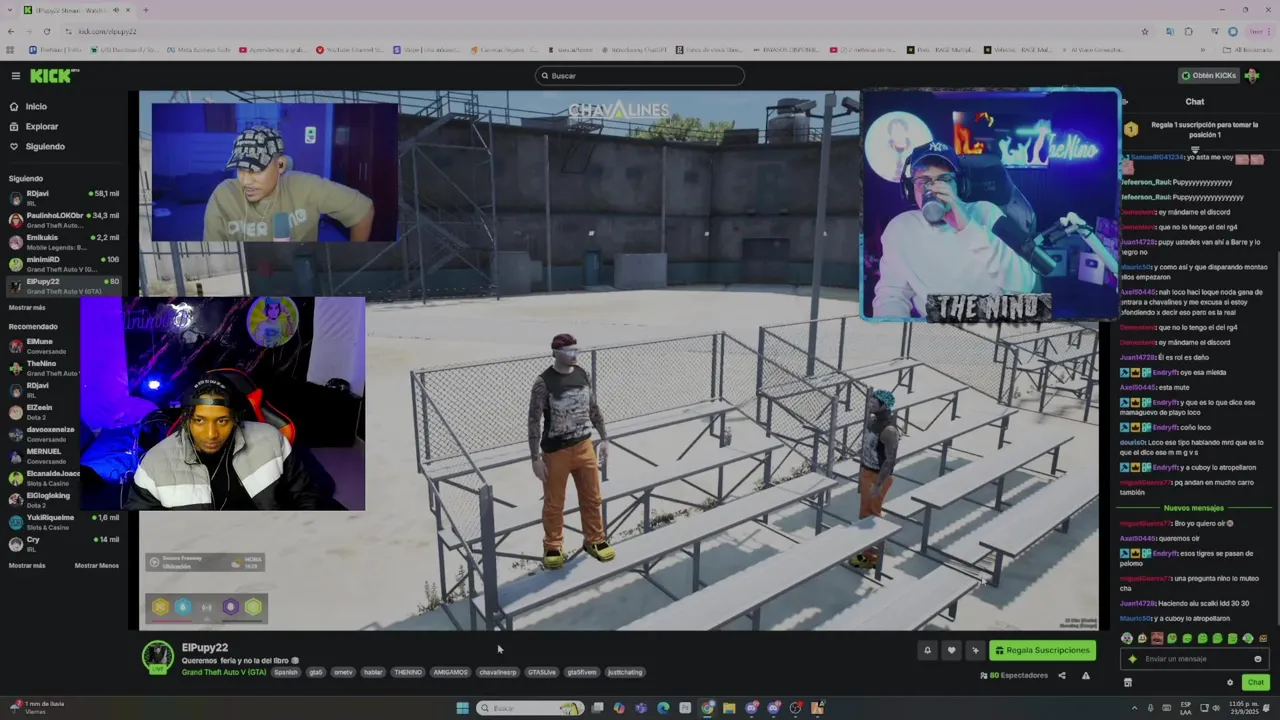This screenshot has height=720, width=1280.
Task: Open File Explorer from taskbar
Action: (x=729, y=708)
